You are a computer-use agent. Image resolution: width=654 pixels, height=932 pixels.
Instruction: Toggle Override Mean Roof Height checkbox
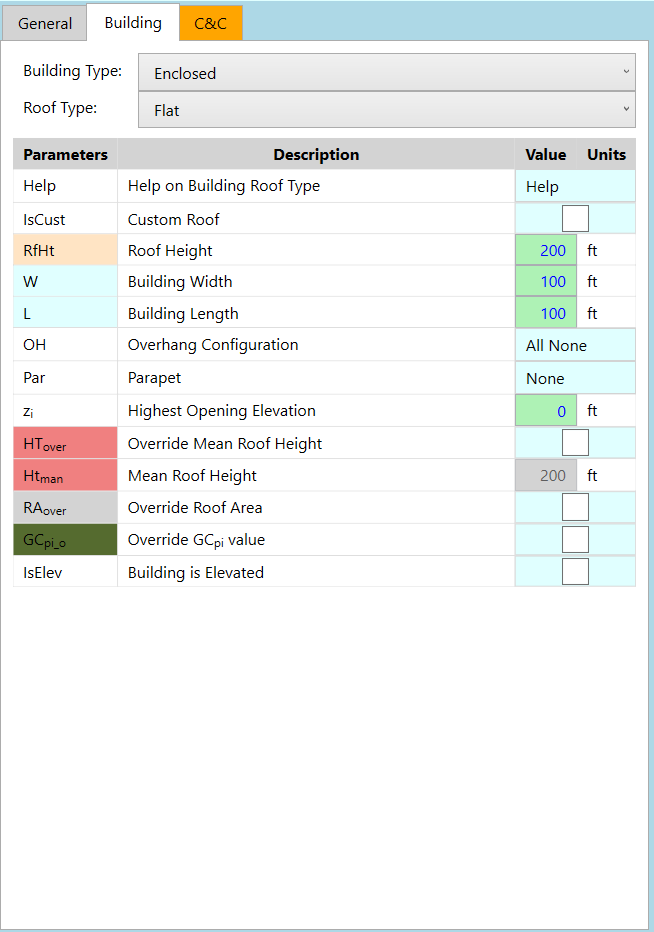575,442
